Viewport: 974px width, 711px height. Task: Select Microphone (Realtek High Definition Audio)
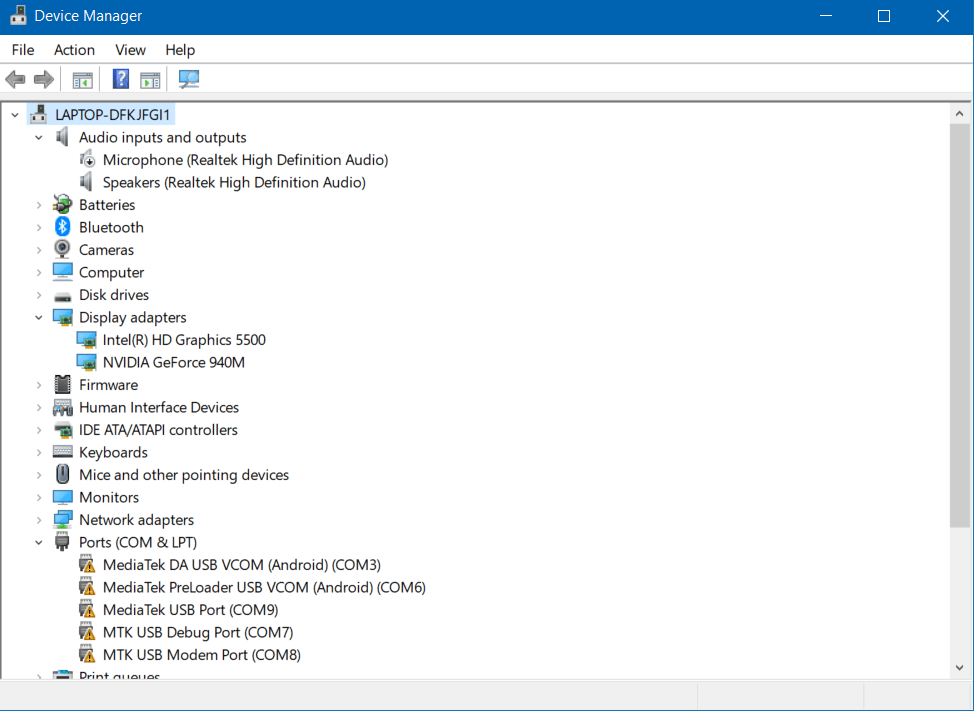pyautogui.click(x=245, y=160)
